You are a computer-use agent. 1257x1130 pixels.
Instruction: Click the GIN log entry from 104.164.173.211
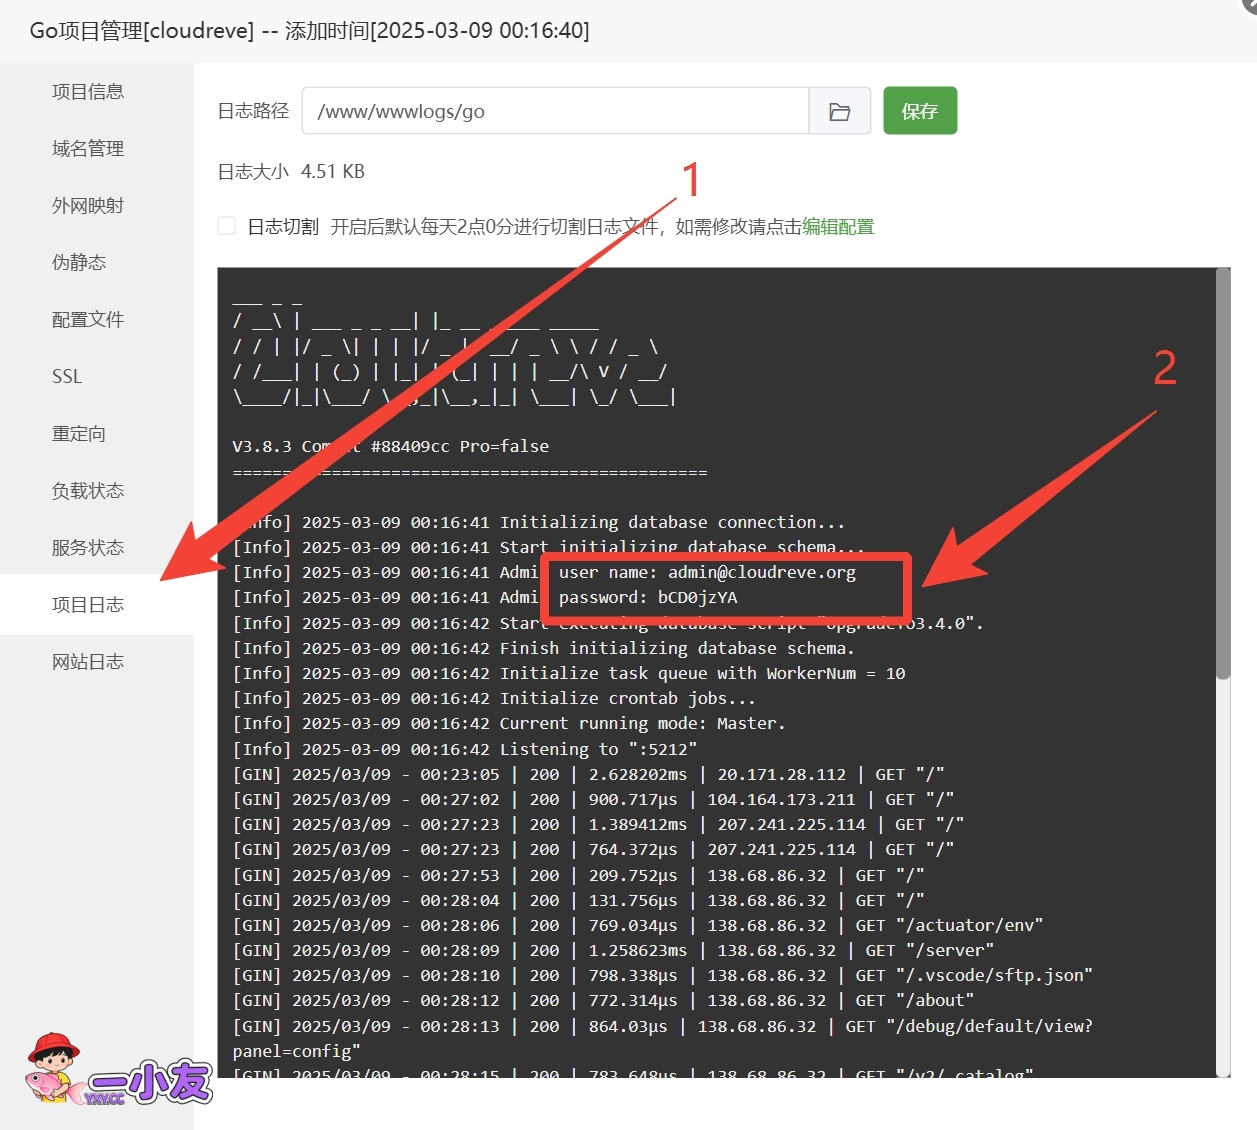[x=593, y=799]
